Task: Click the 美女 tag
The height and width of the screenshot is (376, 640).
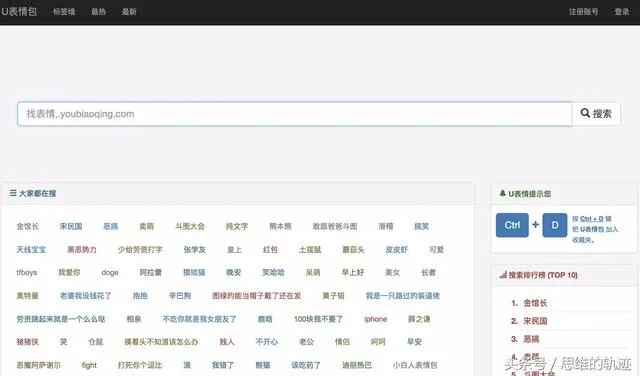Action: pyautogui.click(x=392, y=272)
